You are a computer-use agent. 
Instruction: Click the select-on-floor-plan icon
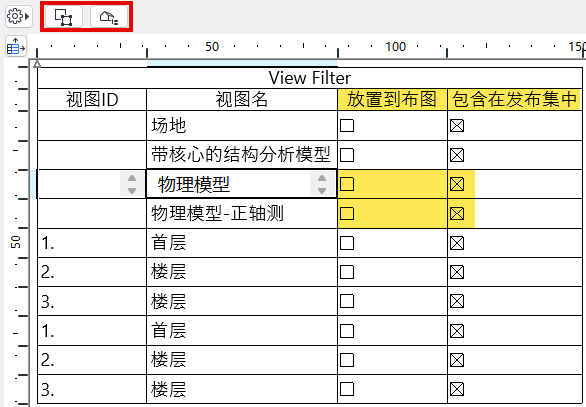tap(64, 17)
